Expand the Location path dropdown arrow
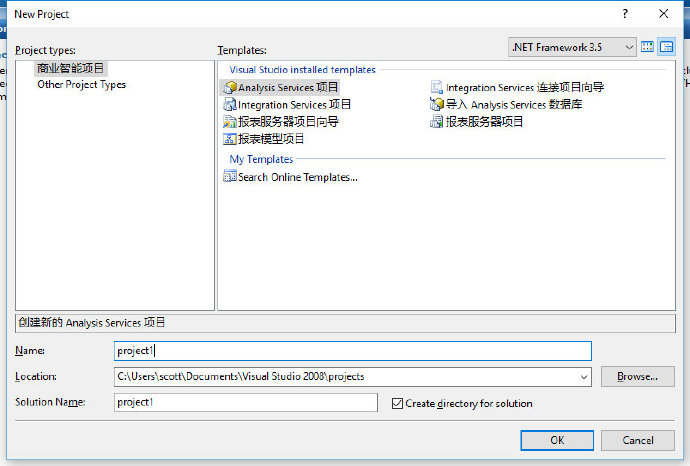Screen dimensions: 690x466 (x=584, y=377)
